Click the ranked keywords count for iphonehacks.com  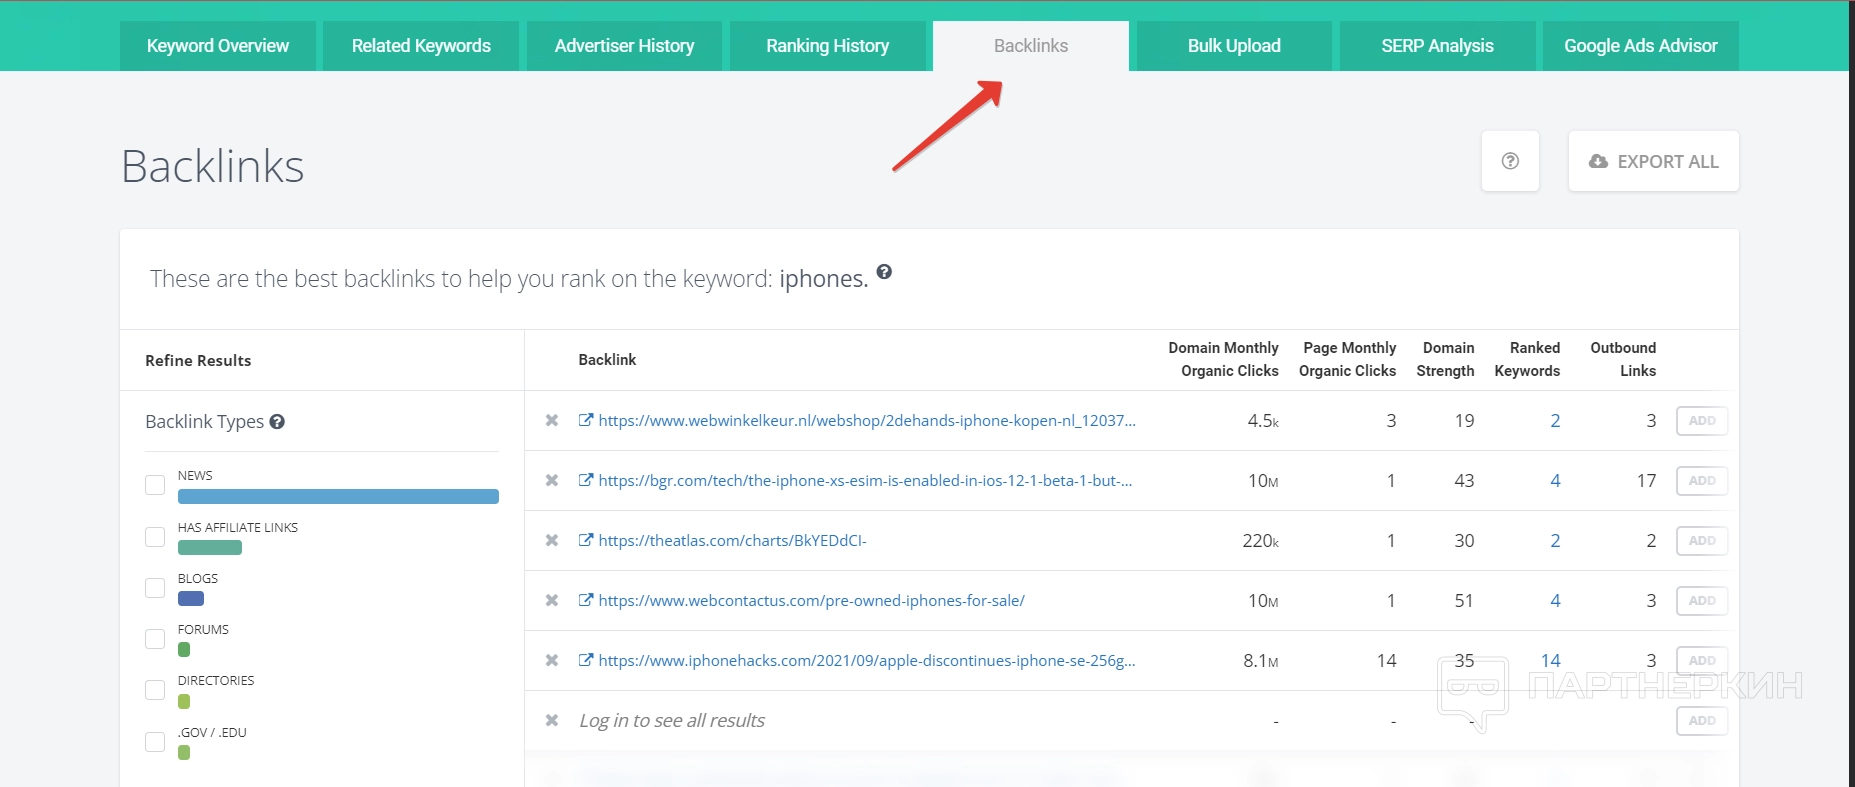pos(1550,660)
